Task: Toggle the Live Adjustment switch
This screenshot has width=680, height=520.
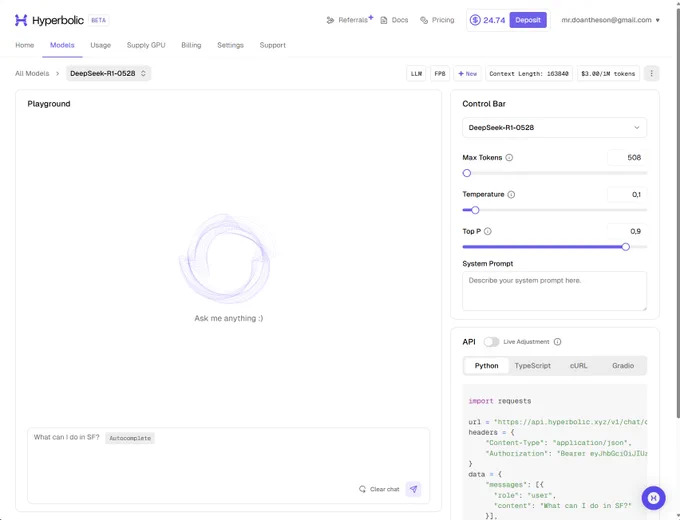Action: (x=491, y=342)
